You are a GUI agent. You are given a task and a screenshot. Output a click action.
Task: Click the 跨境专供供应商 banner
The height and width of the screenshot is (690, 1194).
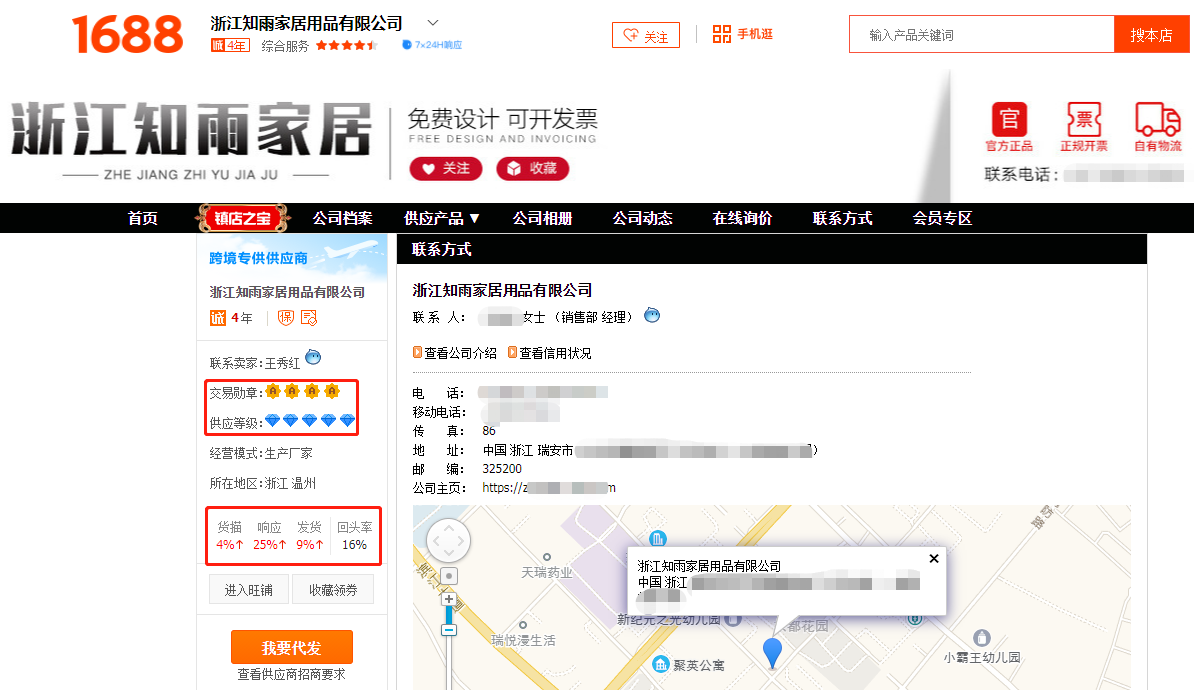[292, 257]
